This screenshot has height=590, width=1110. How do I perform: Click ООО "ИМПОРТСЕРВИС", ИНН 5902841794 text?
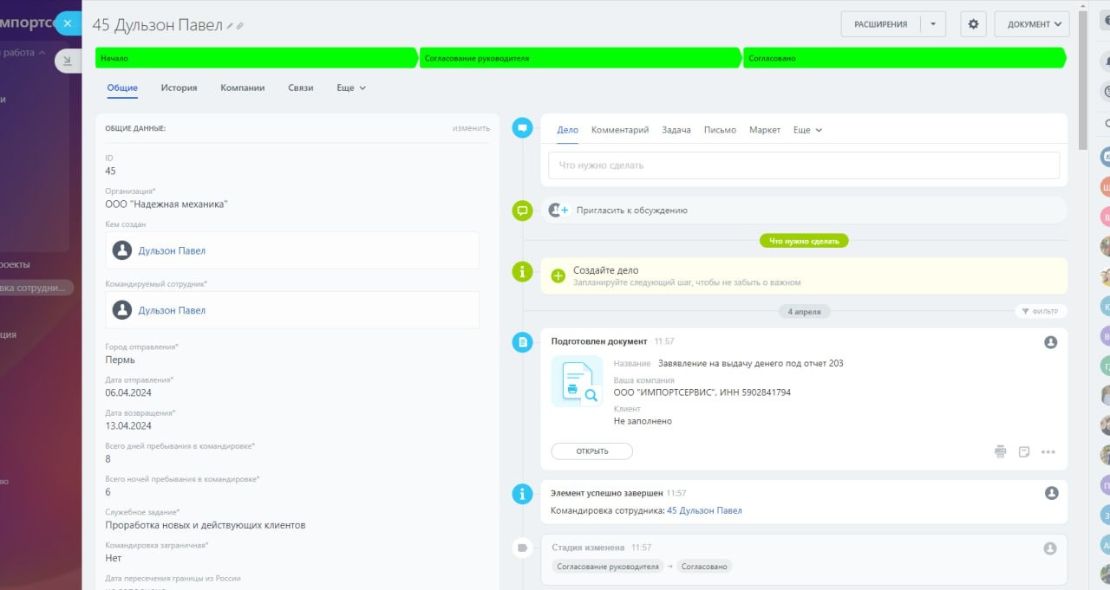tap(702, 392)
